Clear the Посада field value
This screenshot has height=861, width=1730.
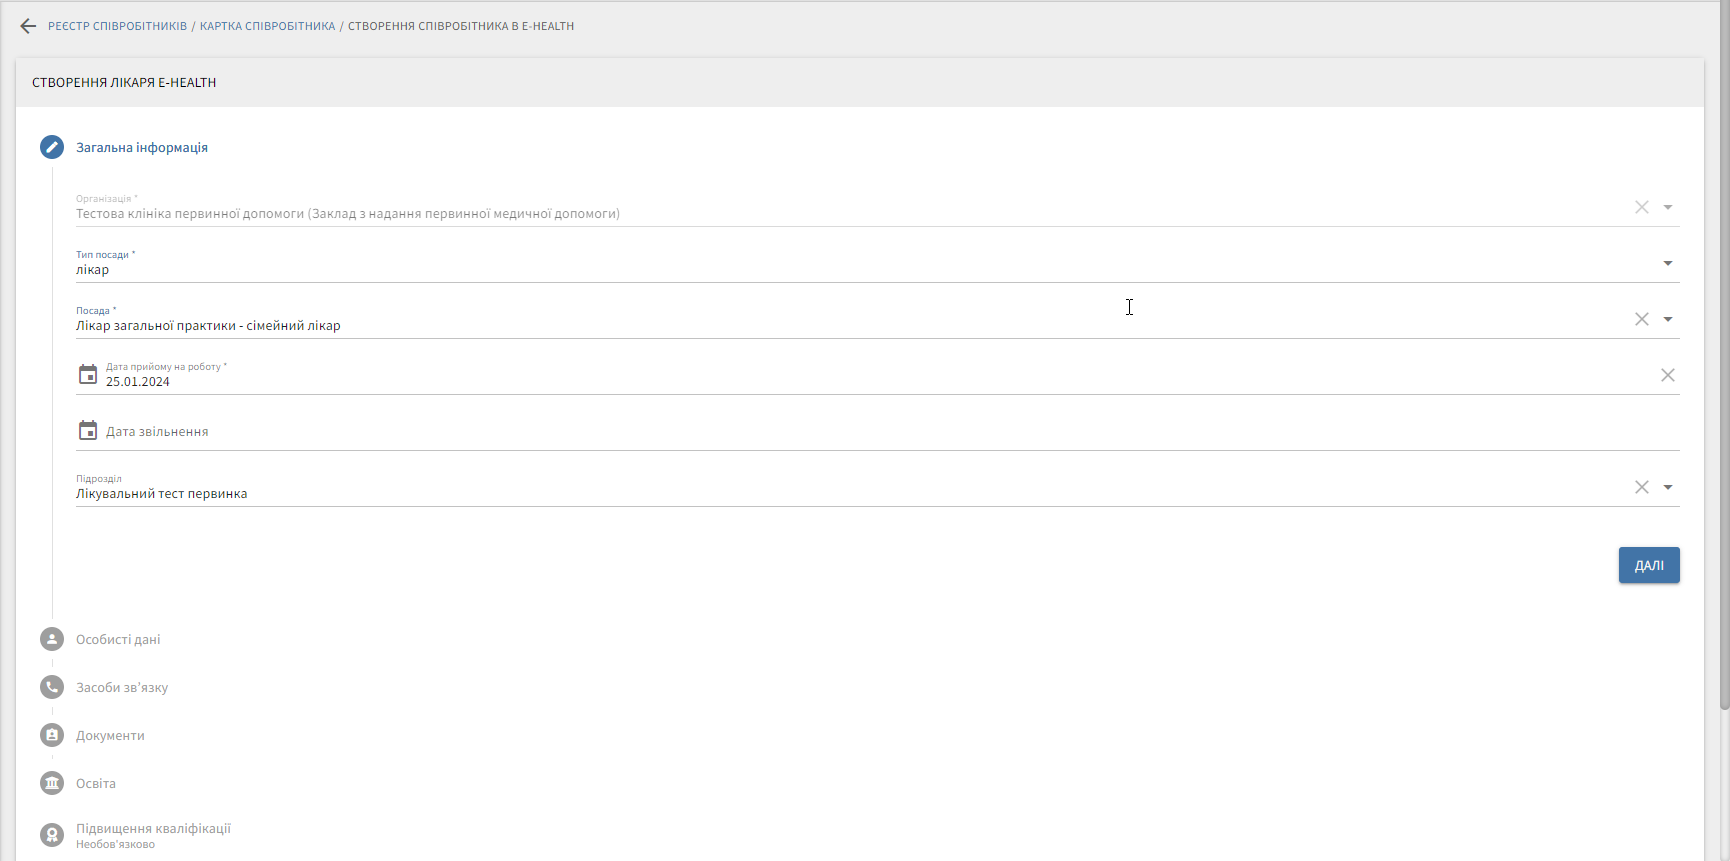click(1641, 319)
